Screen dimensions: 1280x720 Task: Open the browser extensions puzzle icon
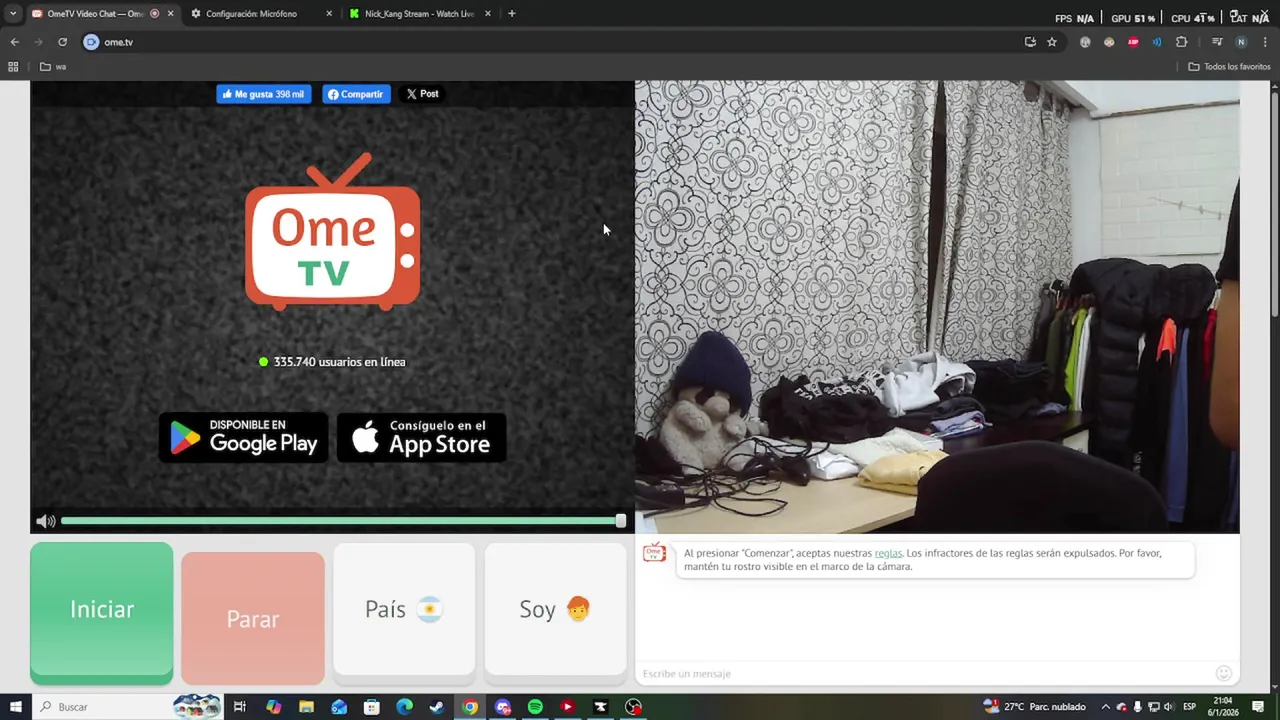click(1182, 42)
